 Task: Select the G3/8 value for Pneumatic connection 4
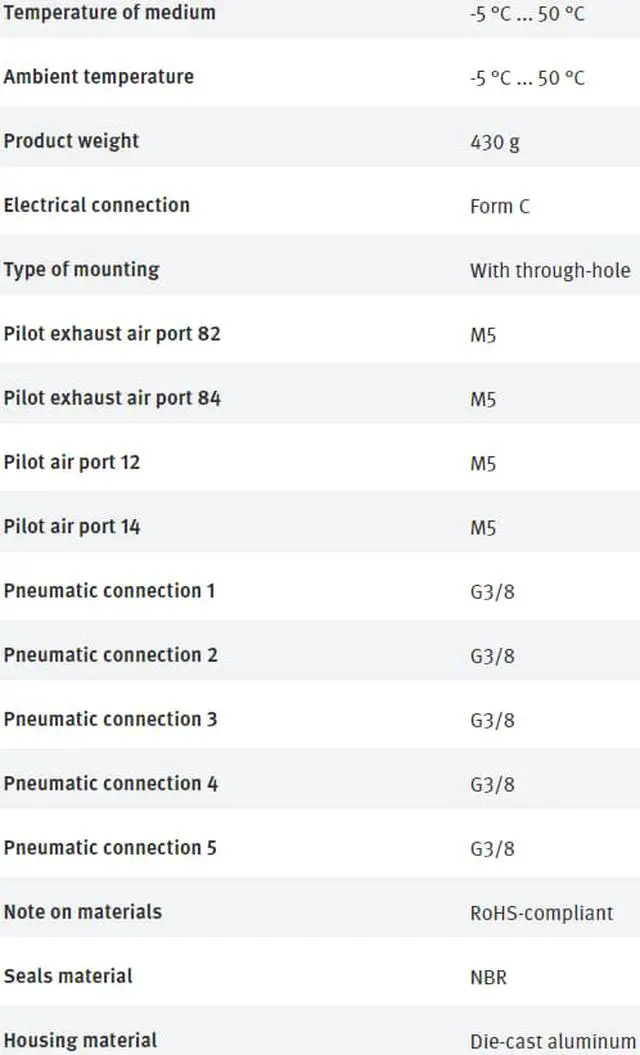pyautogui.click(x=492, y=784)
